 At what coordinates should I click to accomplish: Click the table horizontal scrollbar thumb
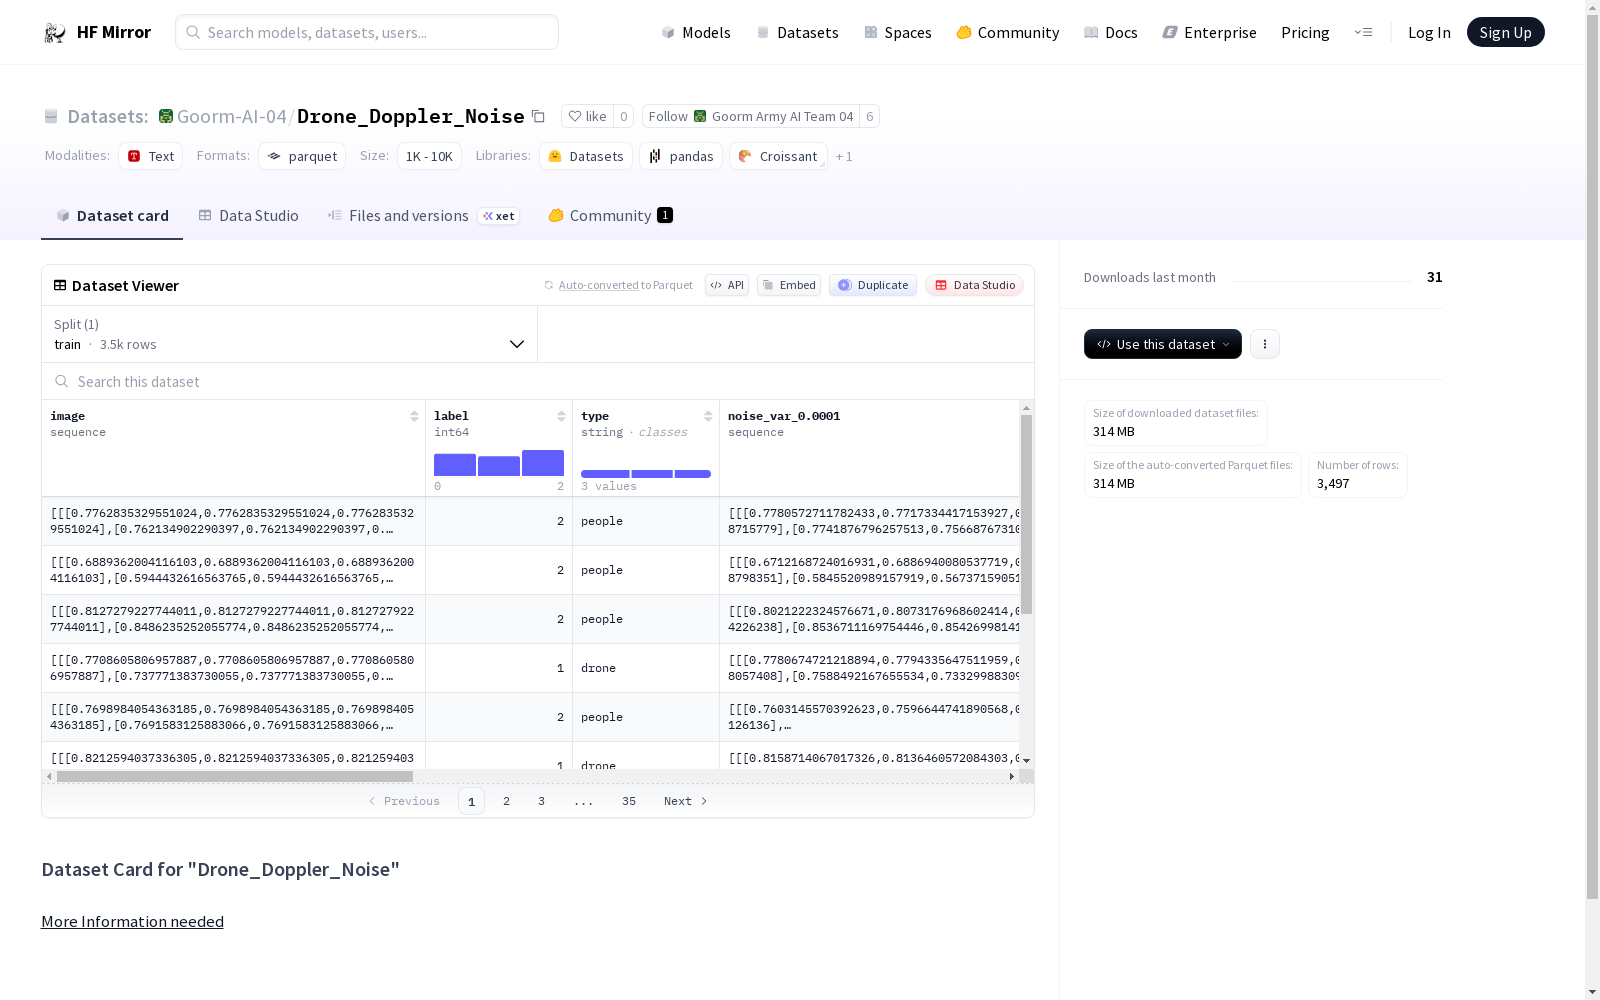coord(235,776)
